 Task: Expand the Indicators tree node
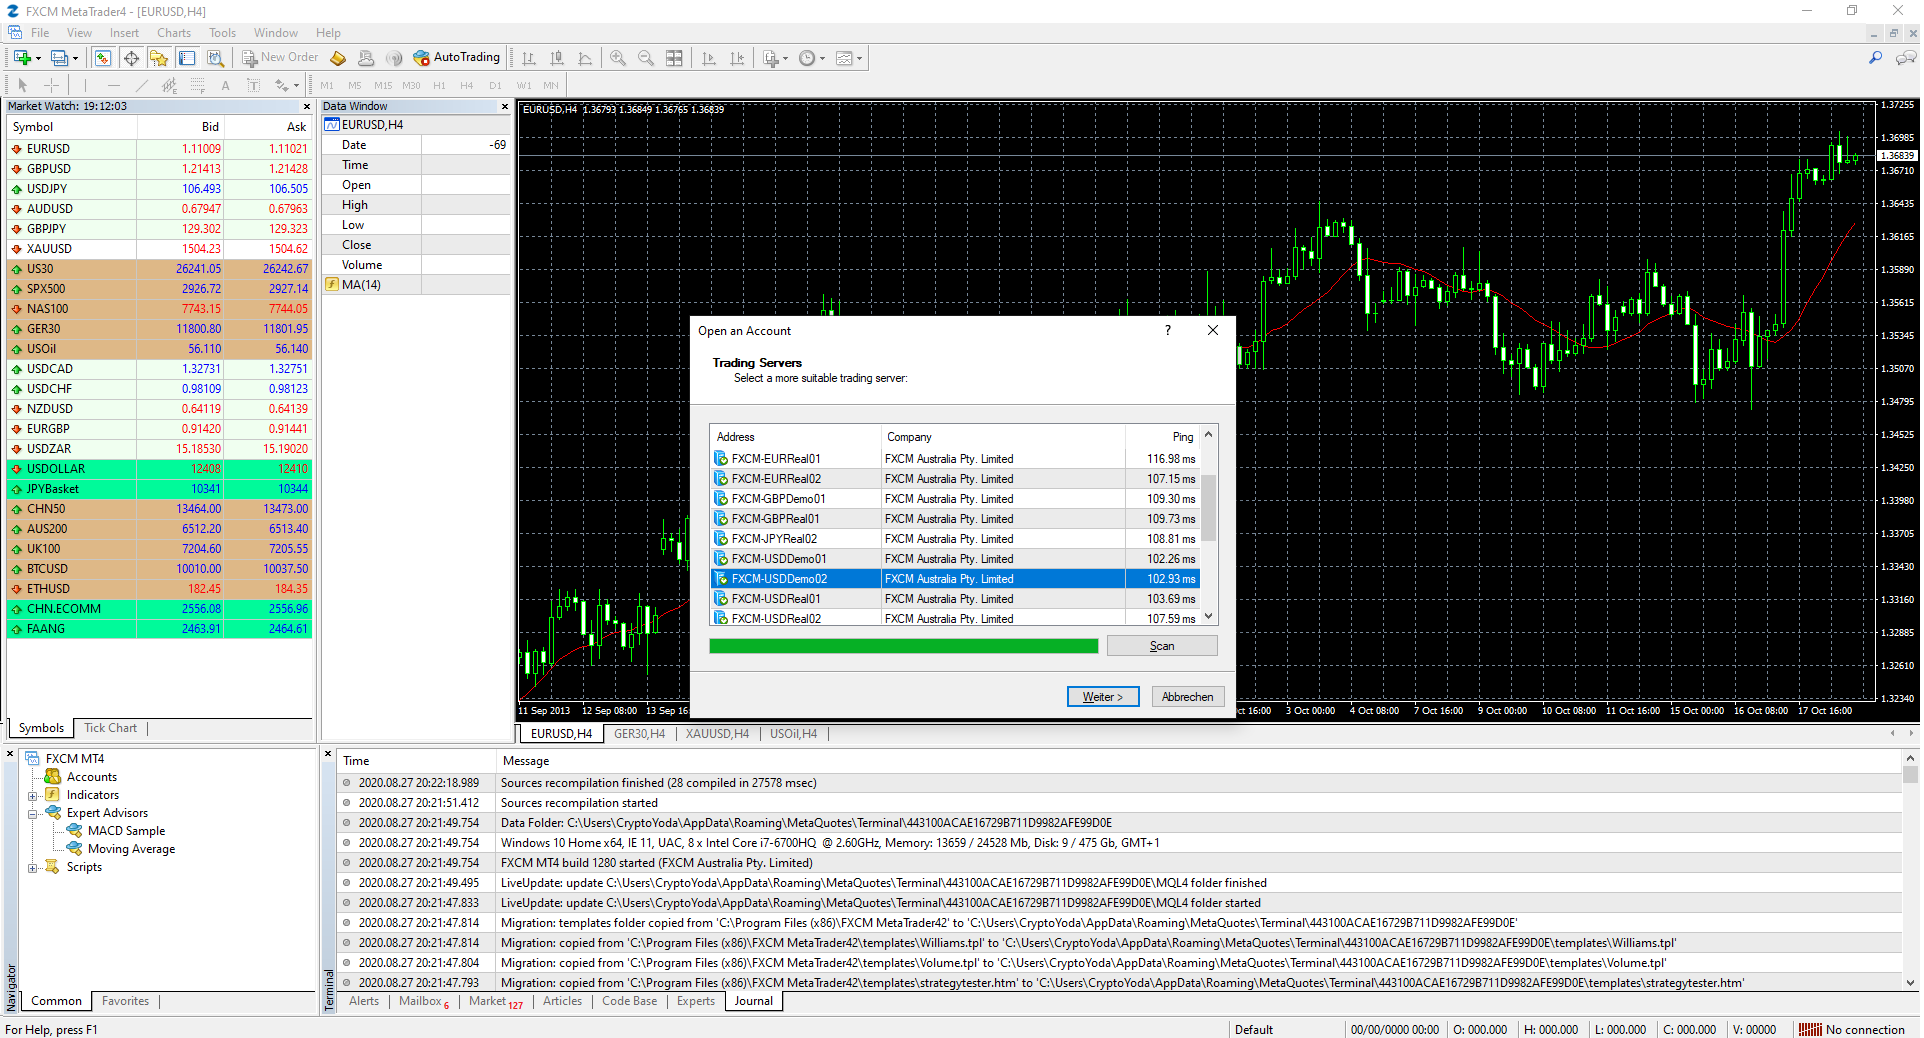(x=32, y=796)
